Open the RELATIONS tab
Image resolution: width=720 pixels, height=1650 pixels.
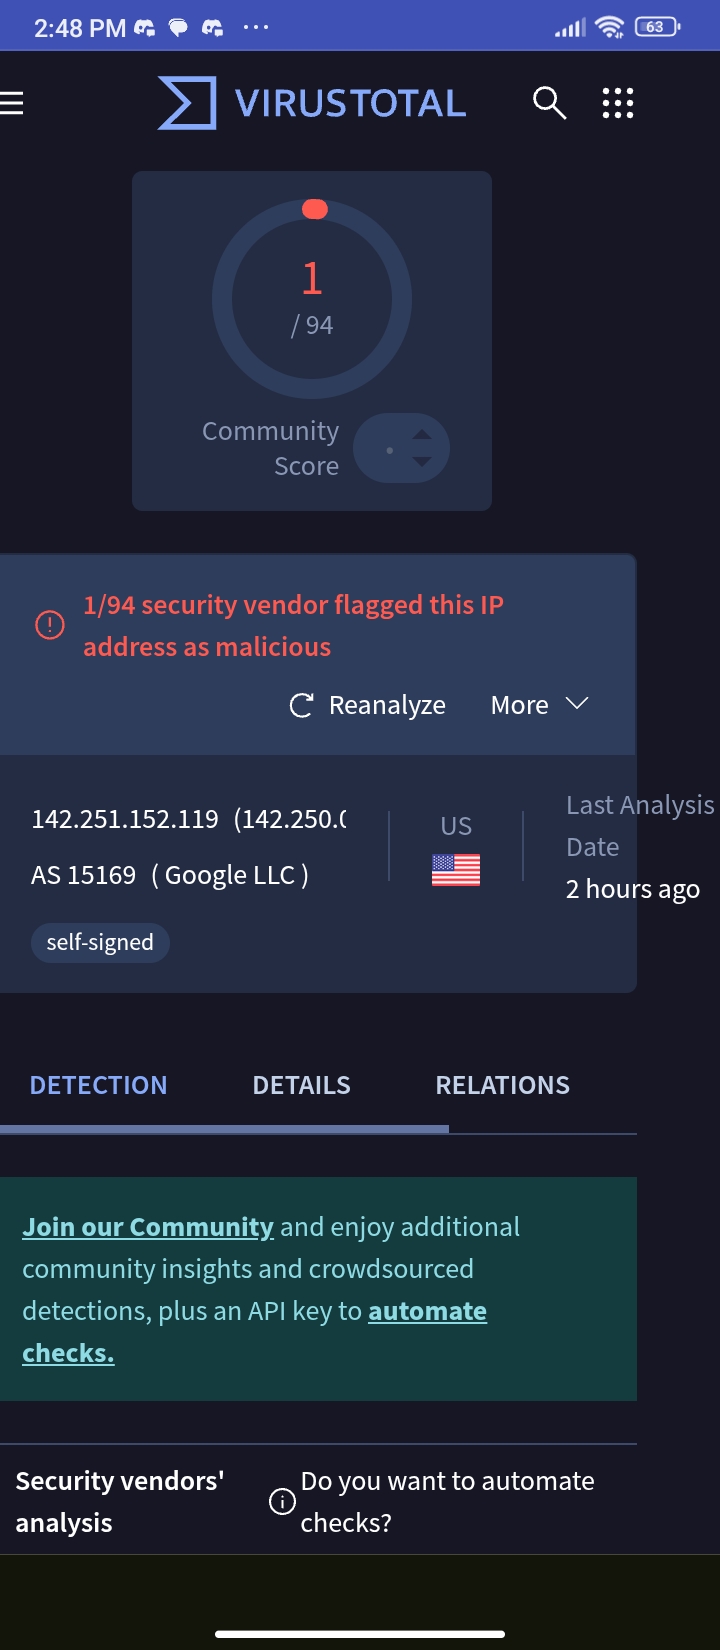coord(502,1085)
